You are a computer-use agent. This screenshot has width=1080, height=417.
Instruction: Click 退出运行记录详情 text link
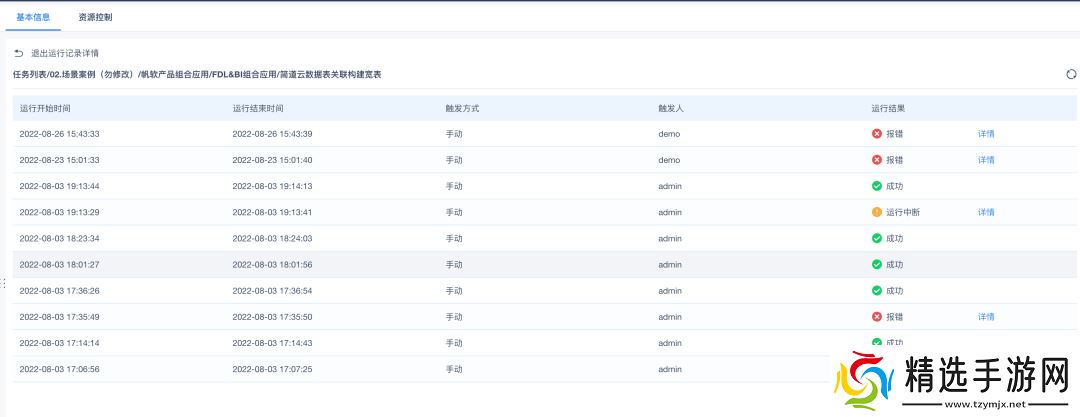click(x=64, y=53)
